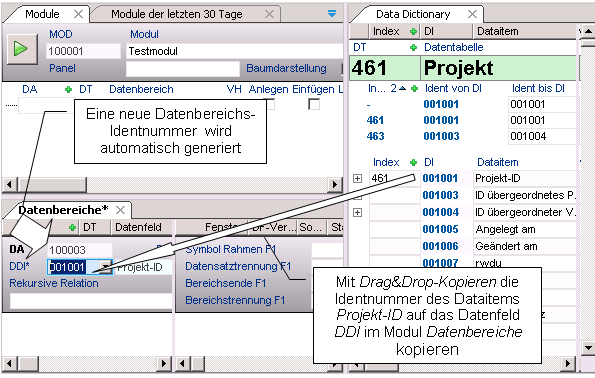This screenshot has width=595, height=378.
Task: Sort by the Ident von DI column header
Action: (453, 88)
